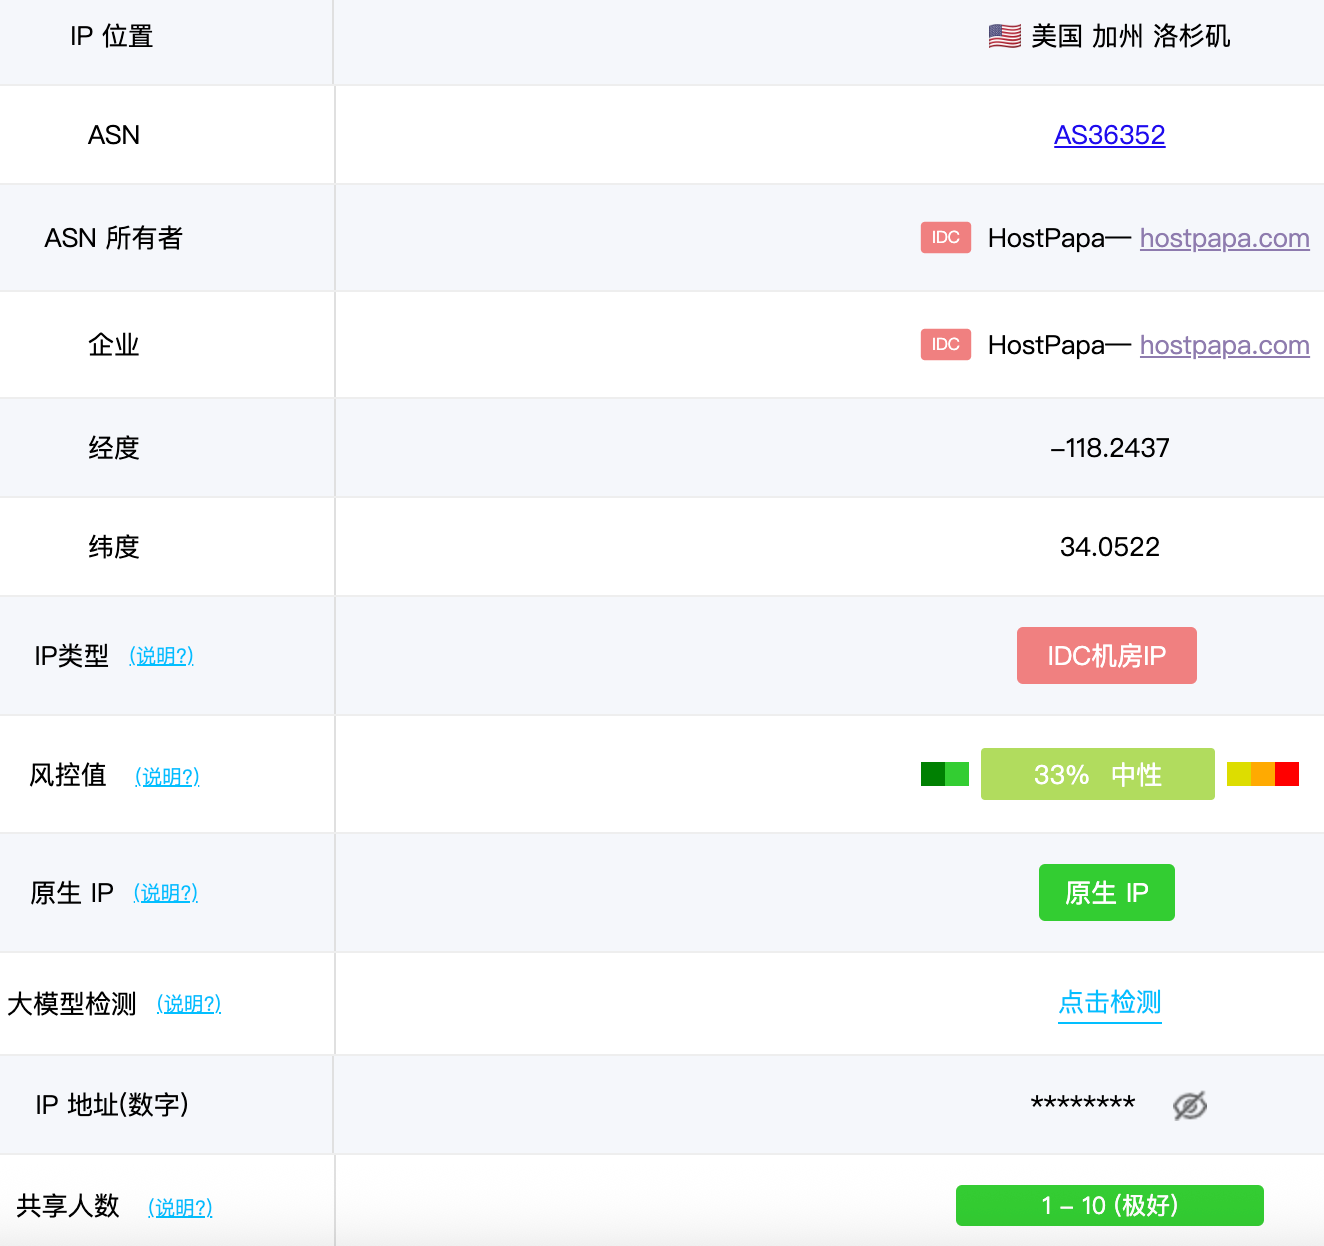Click the masked IP address asterisks
This screenshot has width=1324, height=1246.
1082,1105
